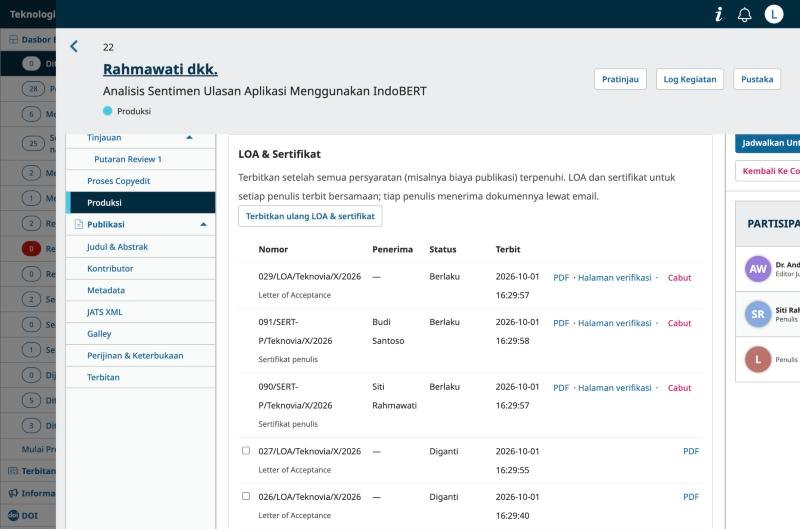Click the Terbit column header
Screen dimensions: 800x529
click(508, 249)
